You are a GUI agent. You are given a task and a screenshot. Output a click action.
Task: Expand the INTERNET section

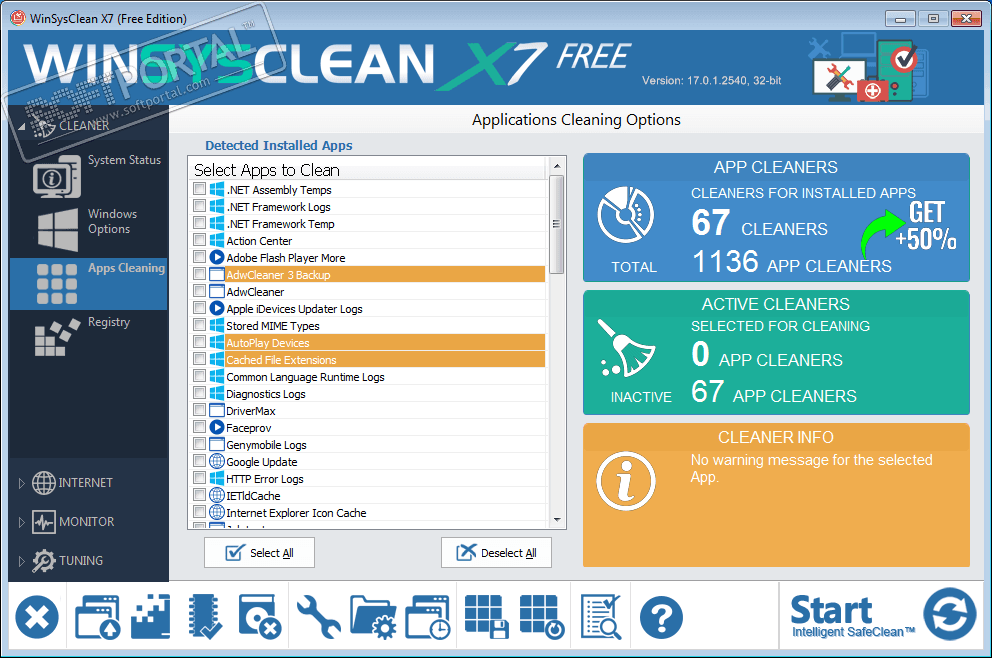pos(21,483)
